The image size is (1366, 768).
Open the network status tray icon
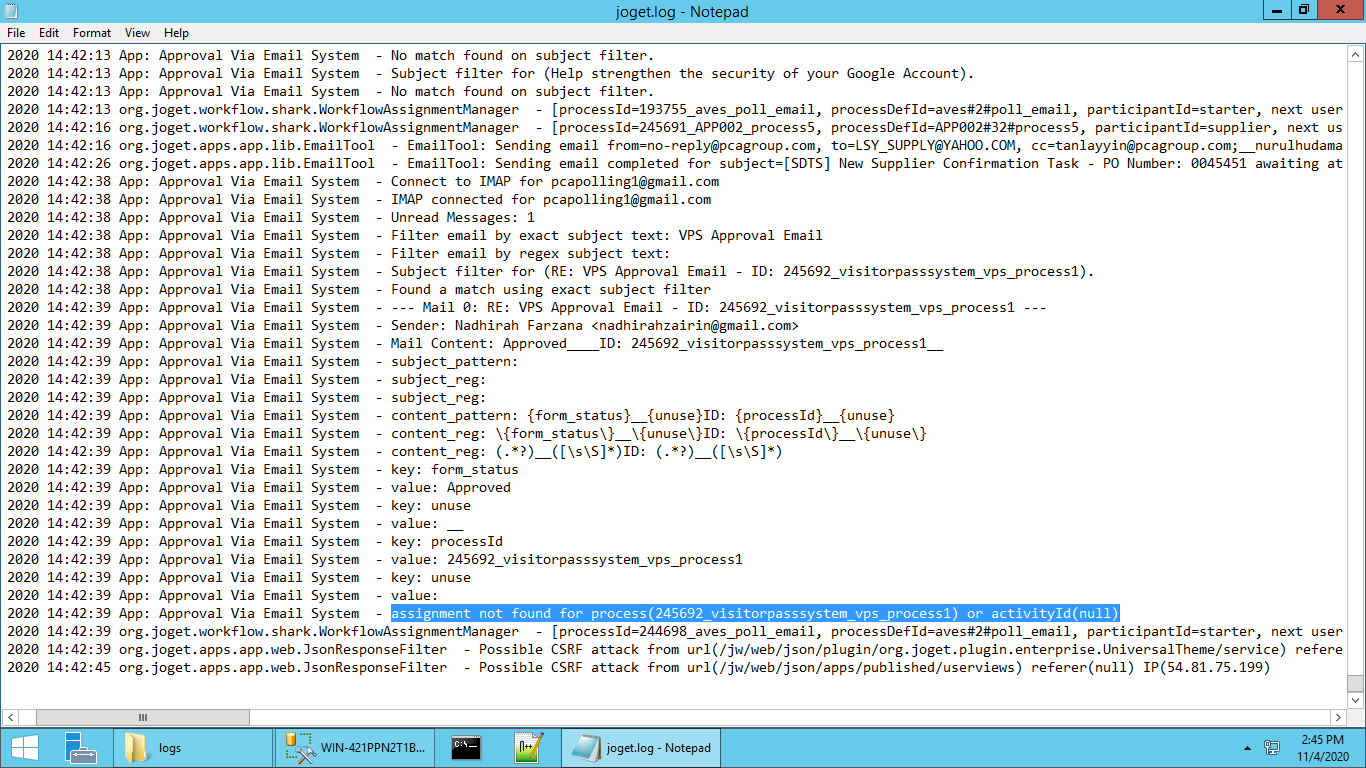pyautogui.click(x=1272, y=747)
